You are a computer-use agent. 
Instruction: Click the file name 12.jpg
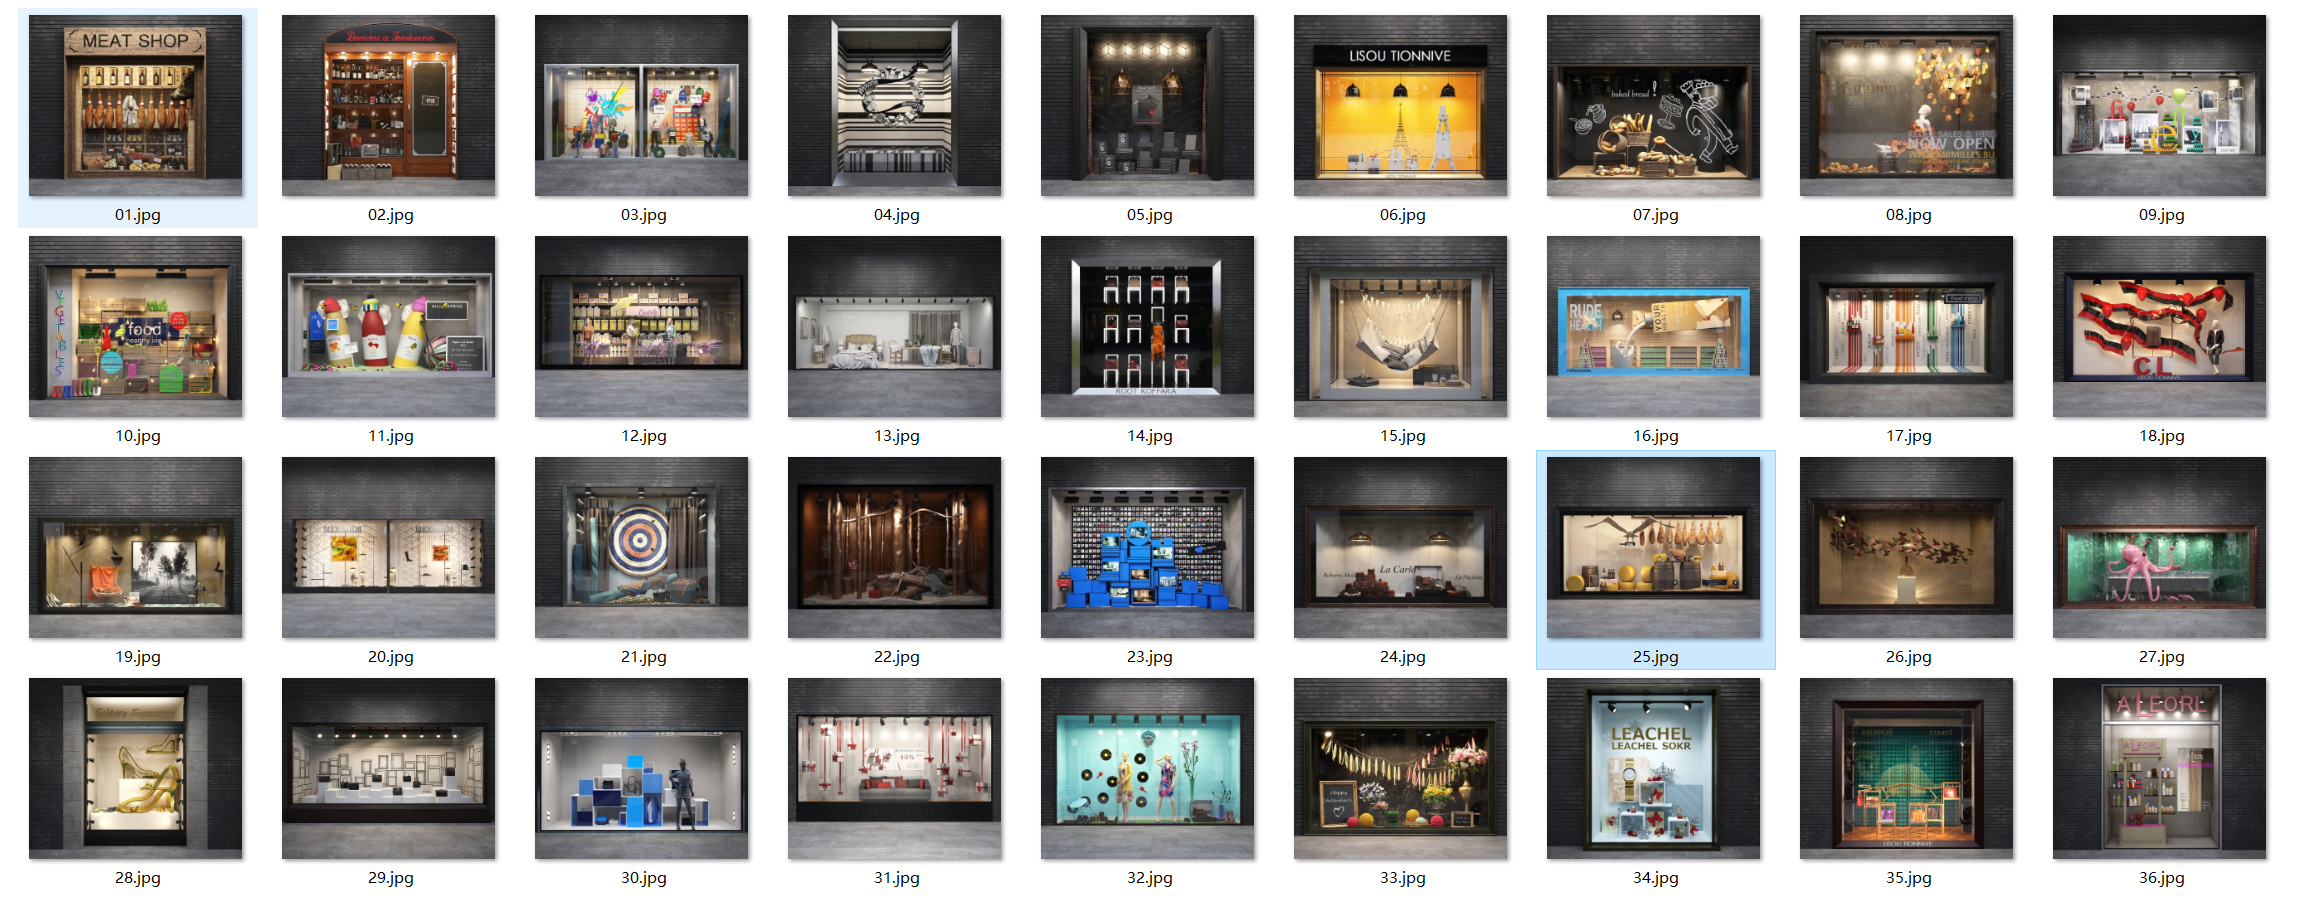coord(644,436)
